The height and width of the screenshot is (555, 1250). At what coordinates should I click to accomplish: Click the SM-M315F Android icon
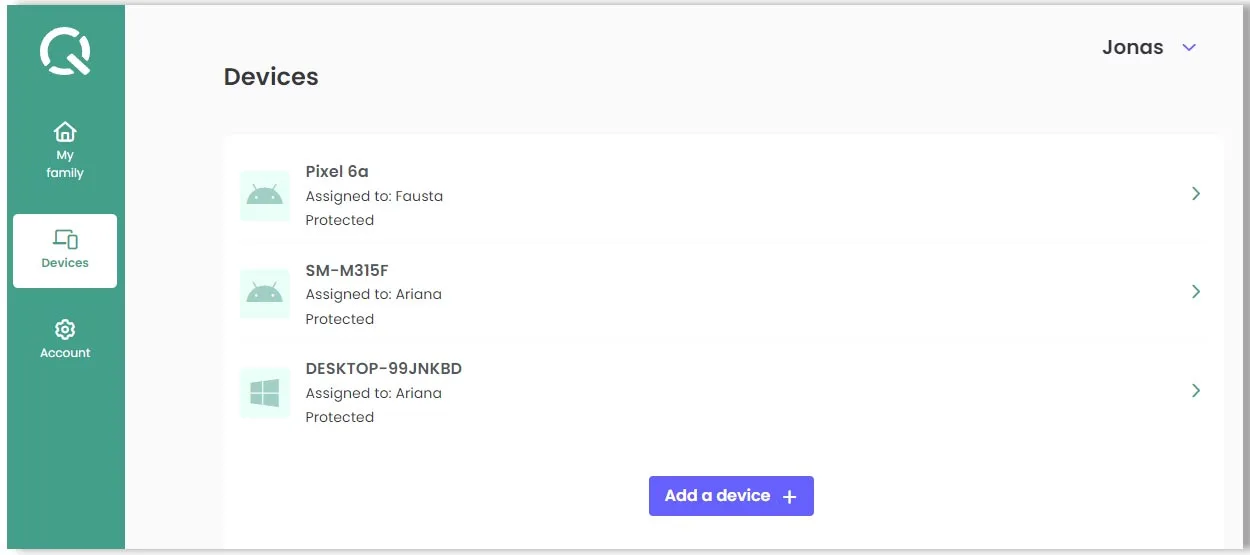265,293
